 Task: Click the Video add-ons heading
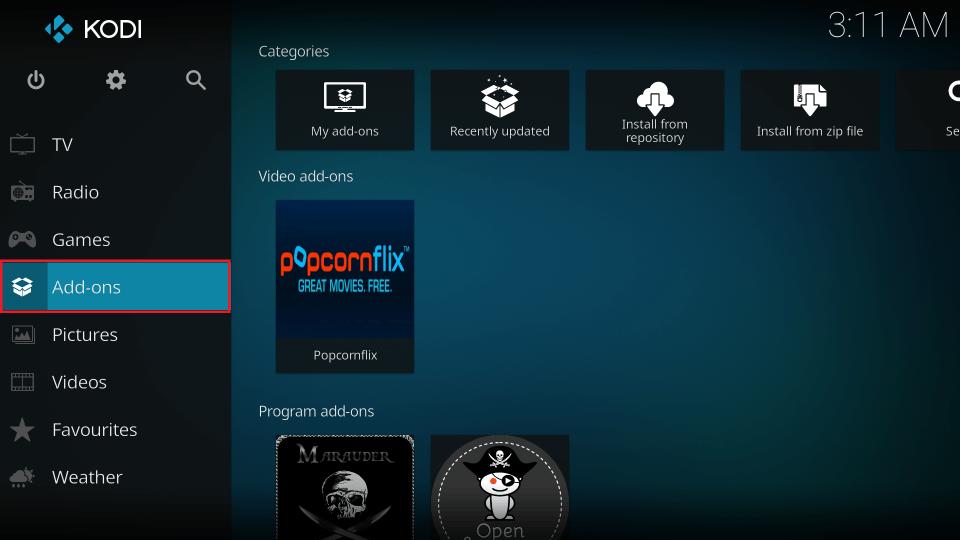tap(306, 176)
